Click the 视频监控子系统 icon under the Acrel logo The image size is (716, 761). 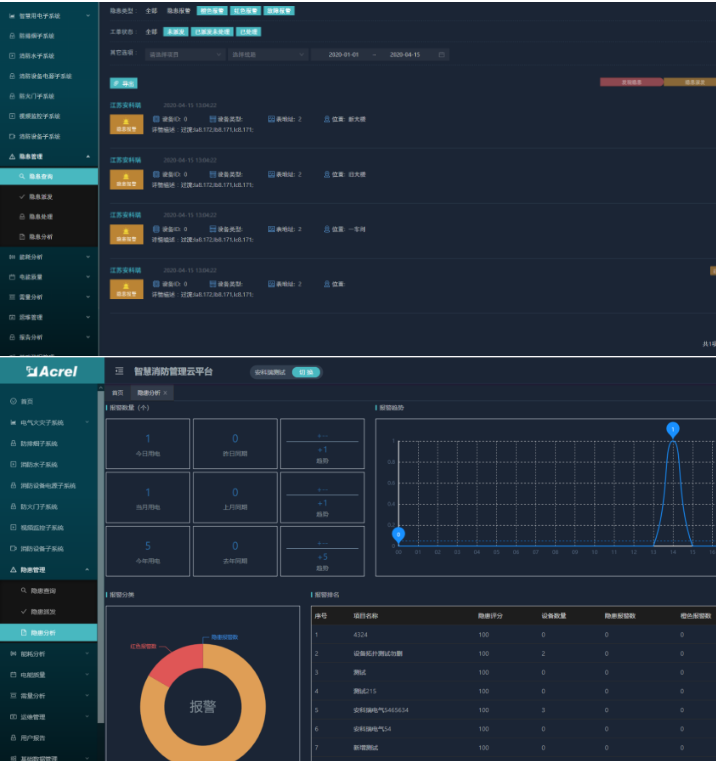point(13,527)
